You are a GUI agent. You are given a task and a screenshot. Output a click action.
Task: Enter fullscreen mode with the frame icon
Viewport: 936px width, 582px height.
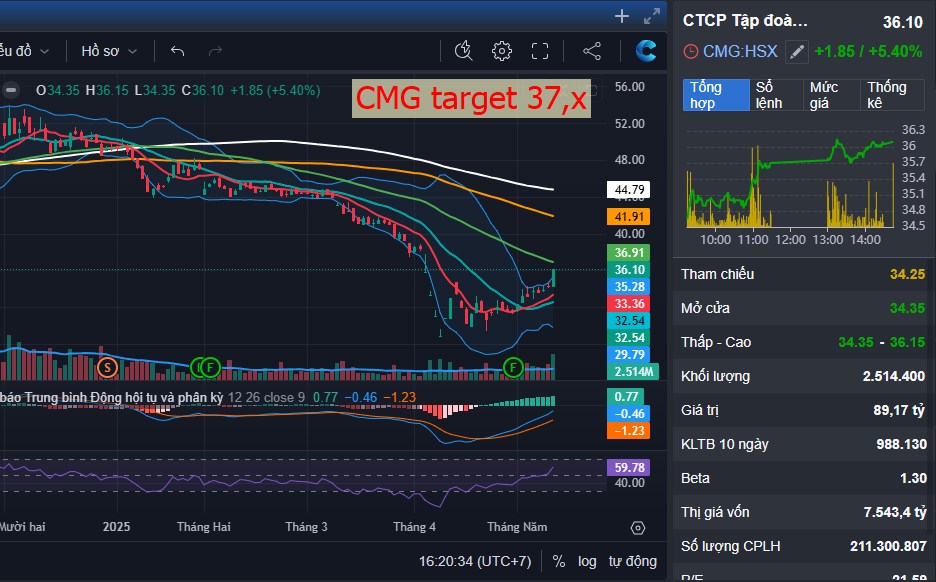540,51
